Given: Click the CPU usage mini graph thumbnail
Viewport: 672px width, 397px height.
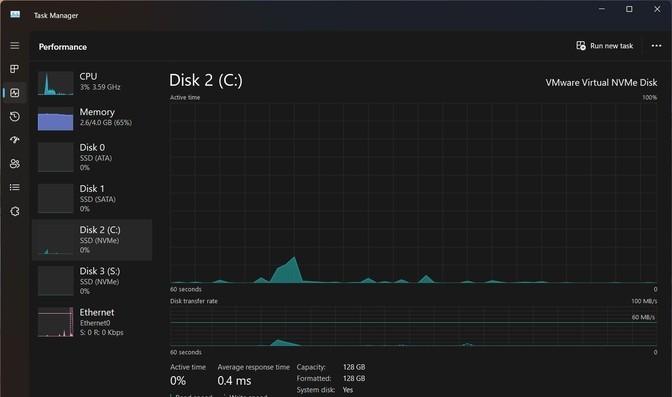Looking at the screenshot, I should click(55, 83).
